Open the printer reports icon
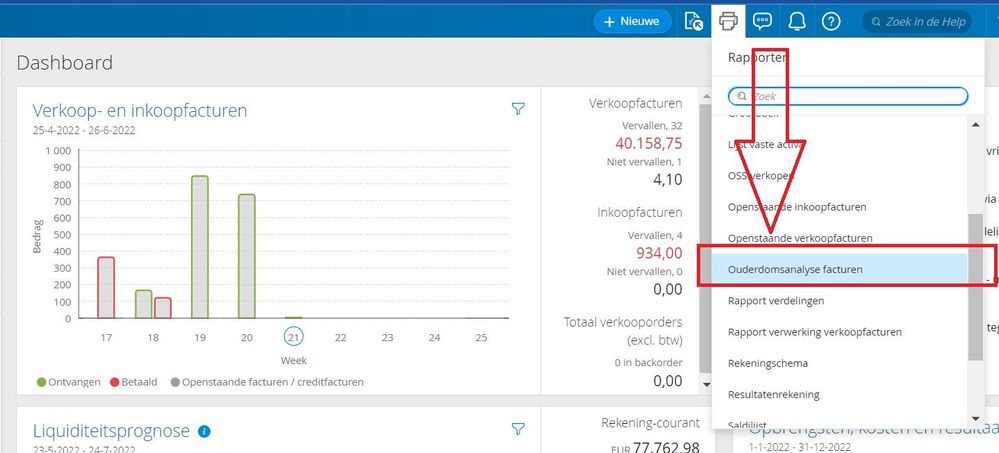 [x=728, y=21]
